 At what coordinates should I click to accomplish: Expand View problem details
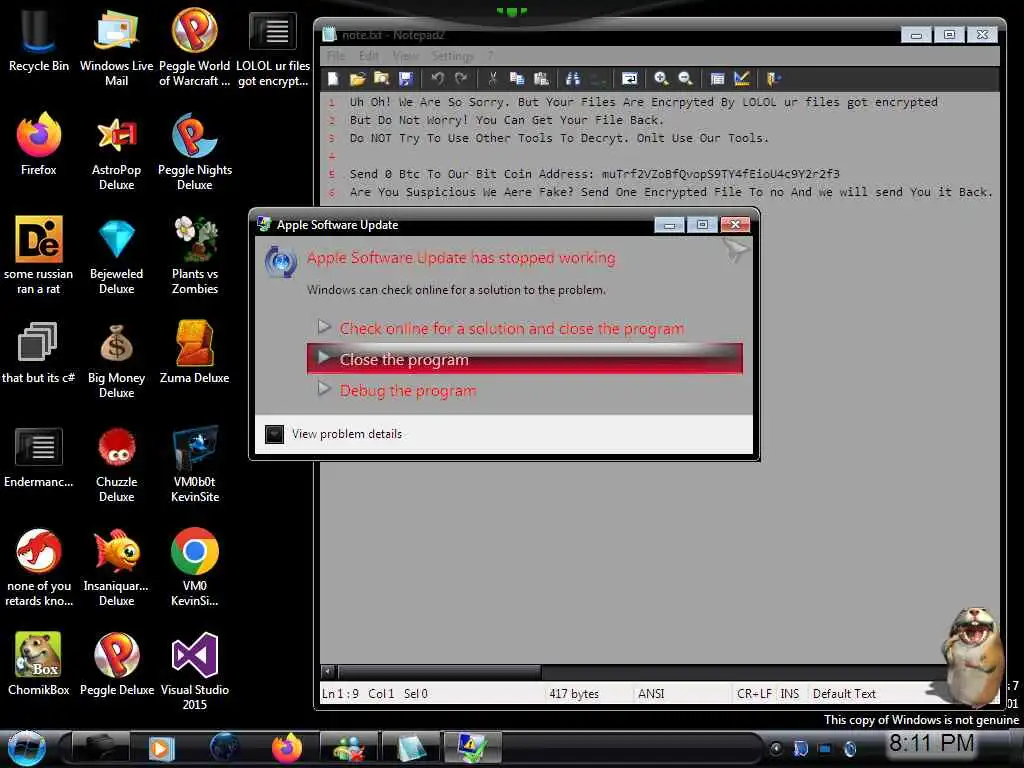334,434
